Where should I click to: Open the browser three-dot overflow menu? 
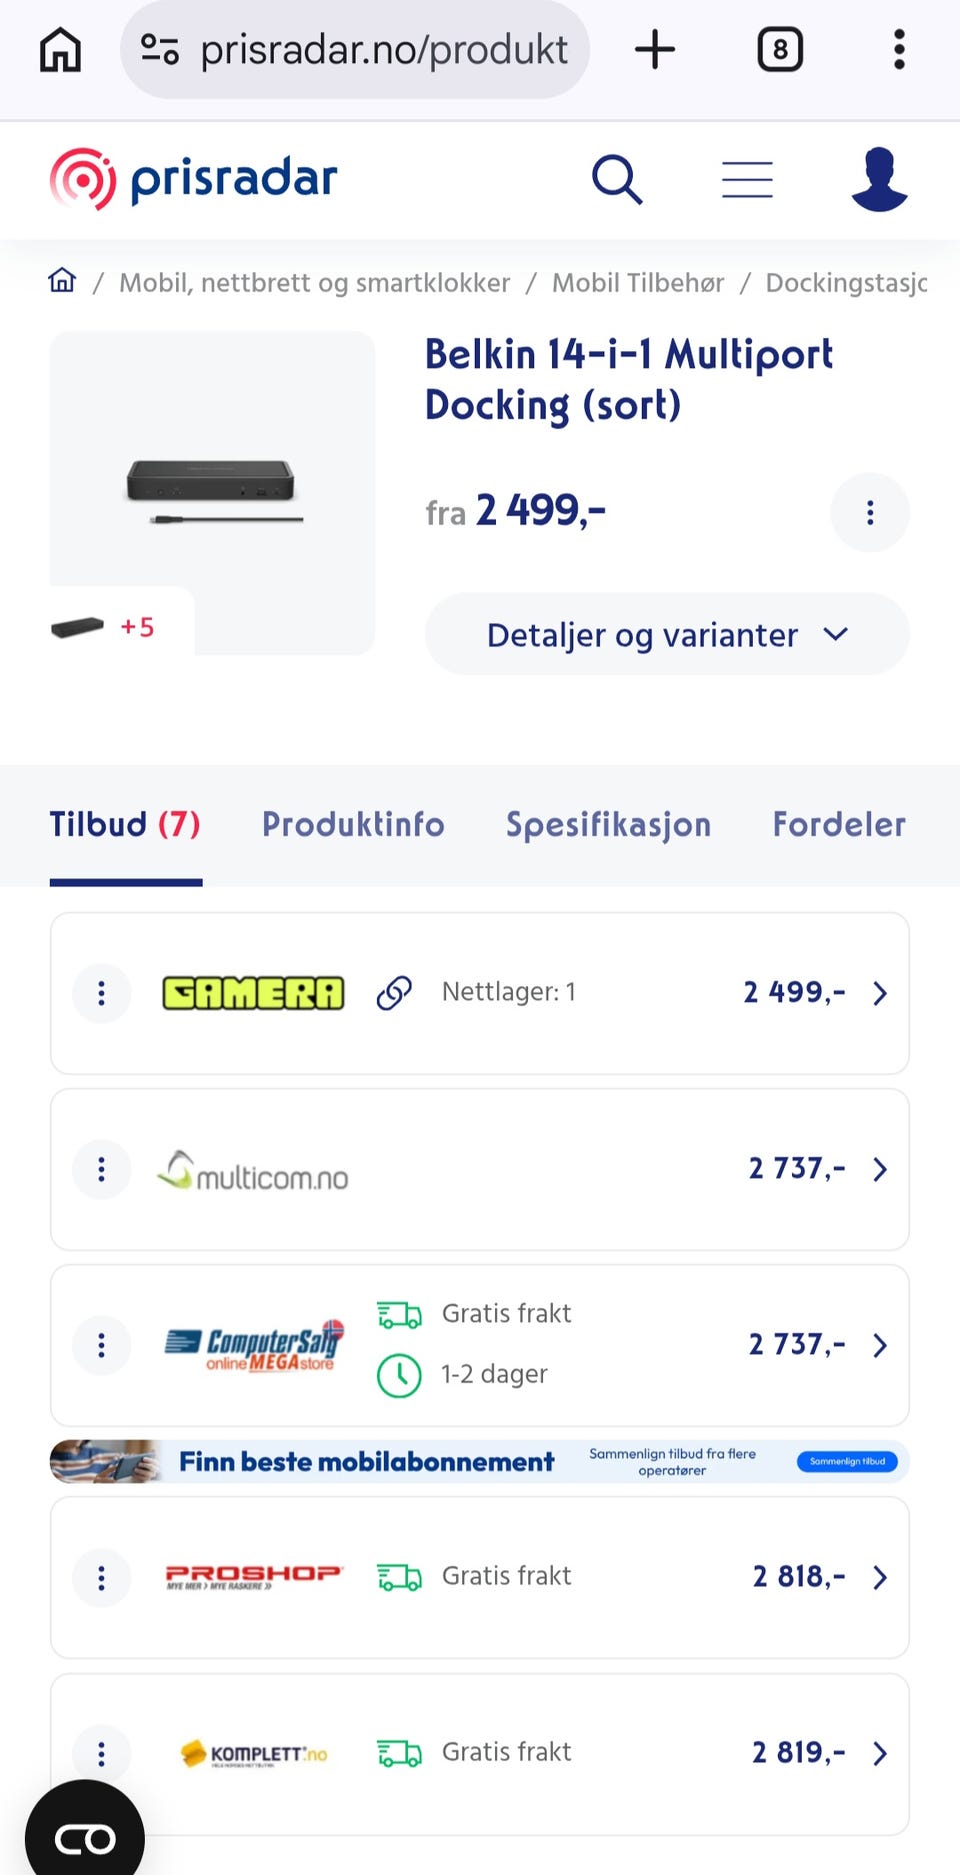899,49
